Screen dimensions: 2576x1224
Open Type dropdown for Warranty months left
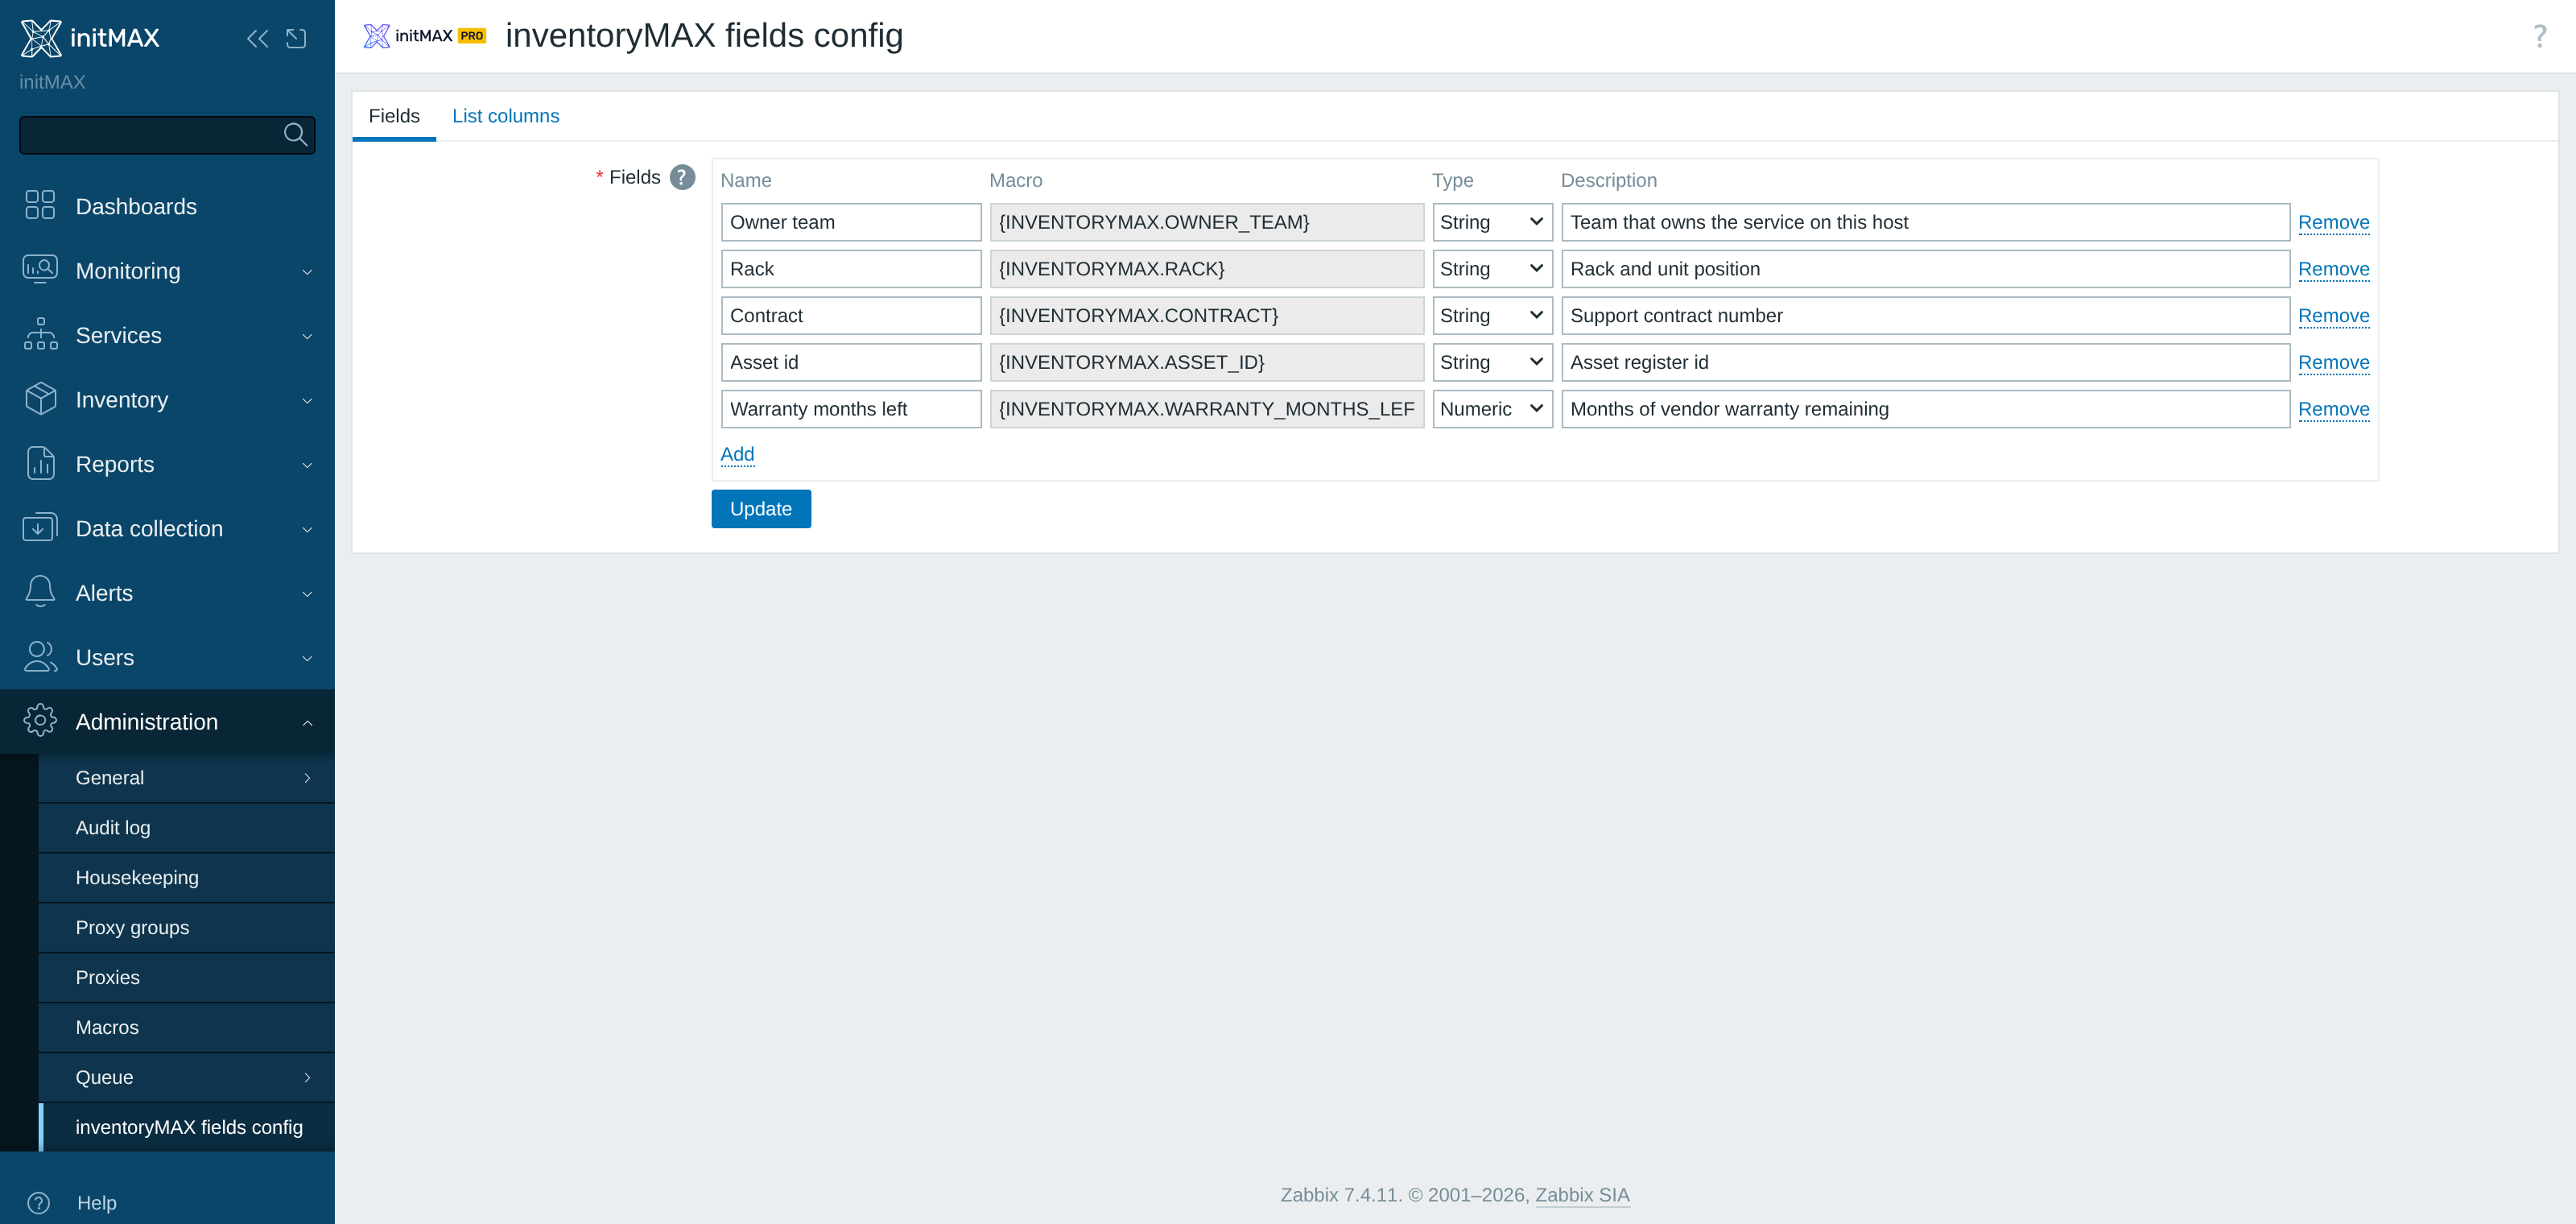coord(1492,409)
